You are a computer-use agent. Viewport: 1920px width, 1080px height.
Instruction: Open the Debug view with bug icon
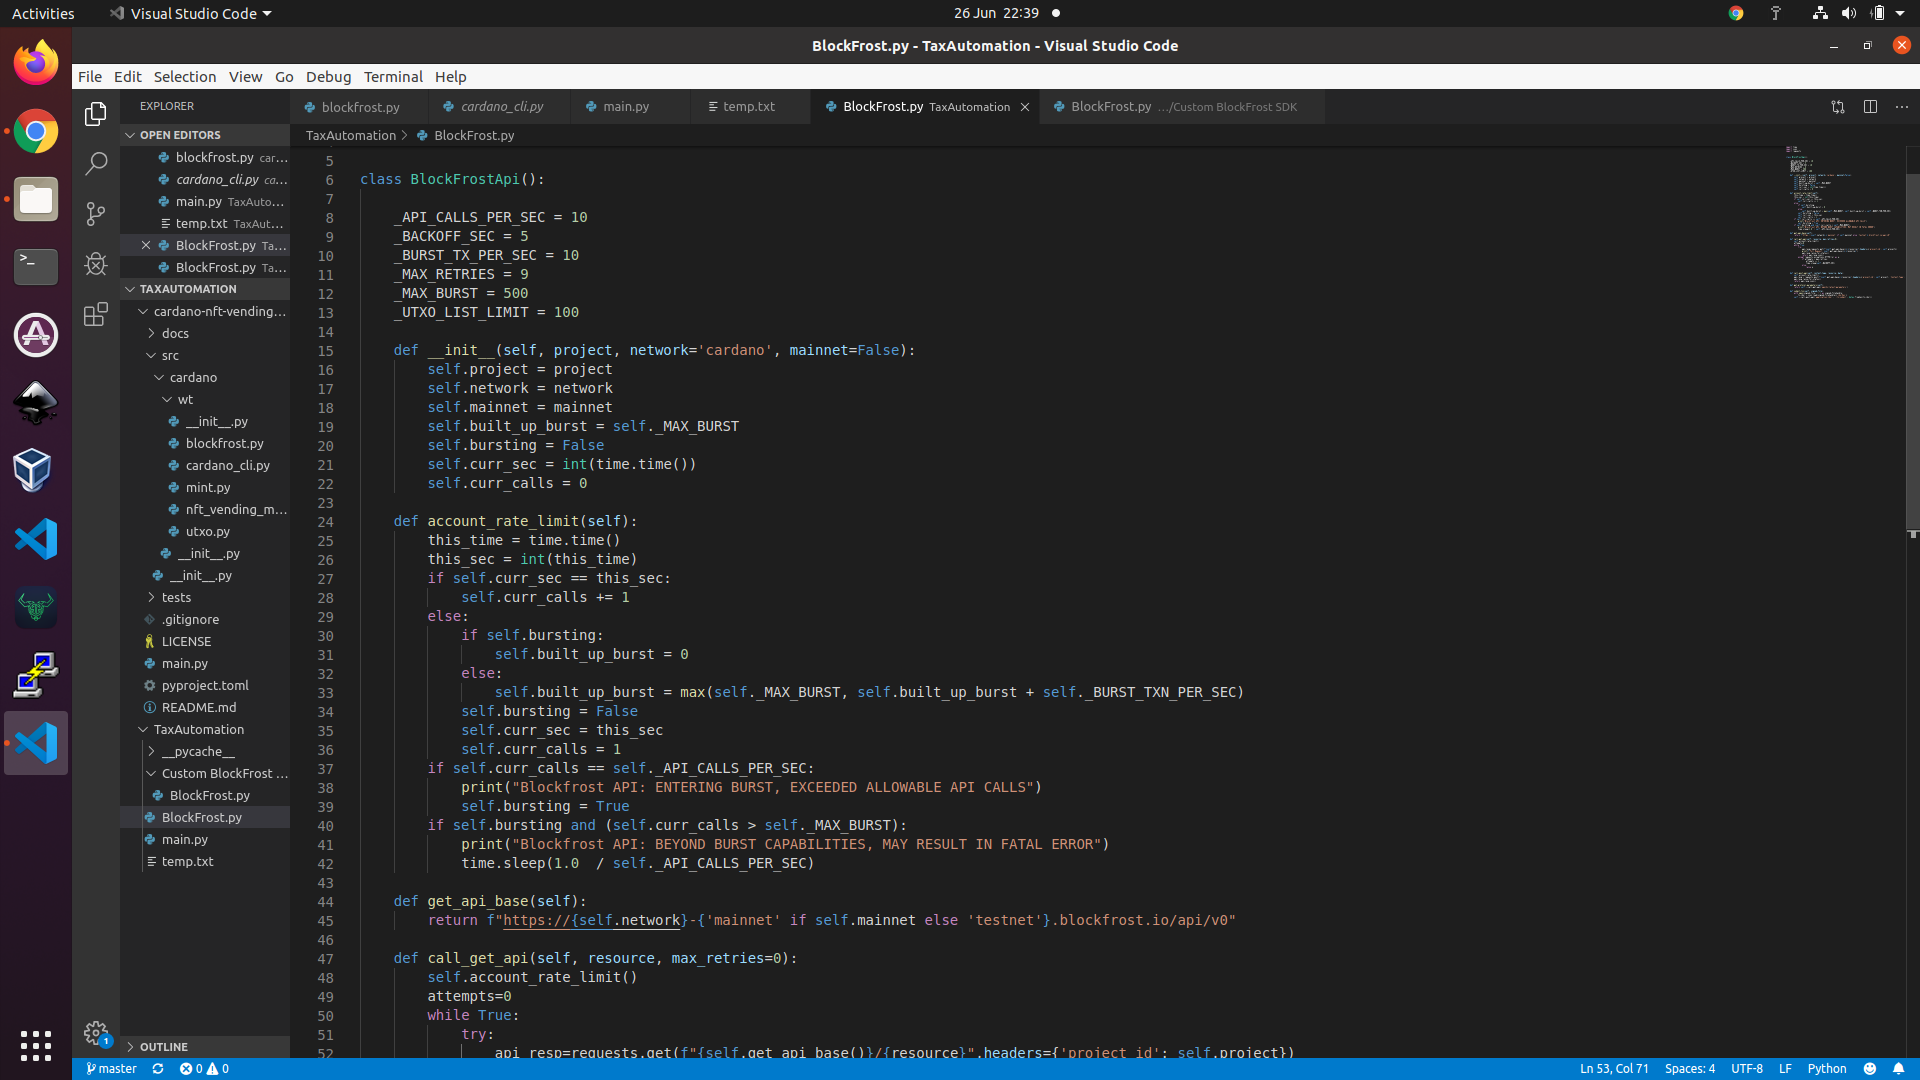pyautogui.click(x=96, y=264)
